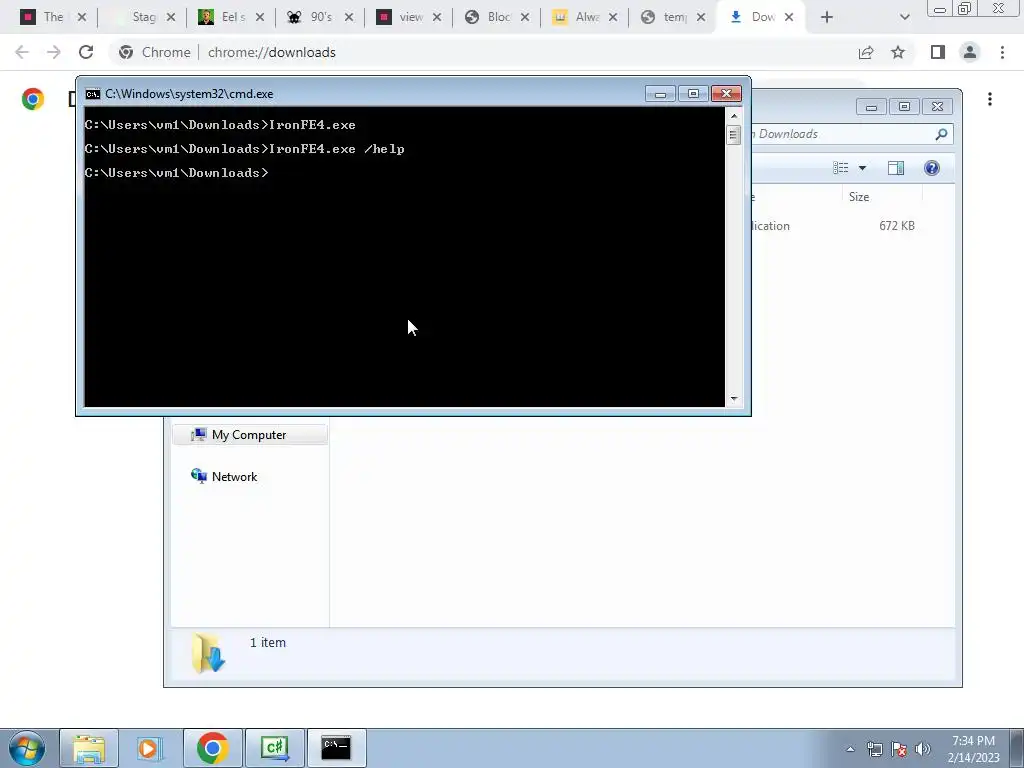
Task: Expand the tab search chevron
Action: (904, 17)
